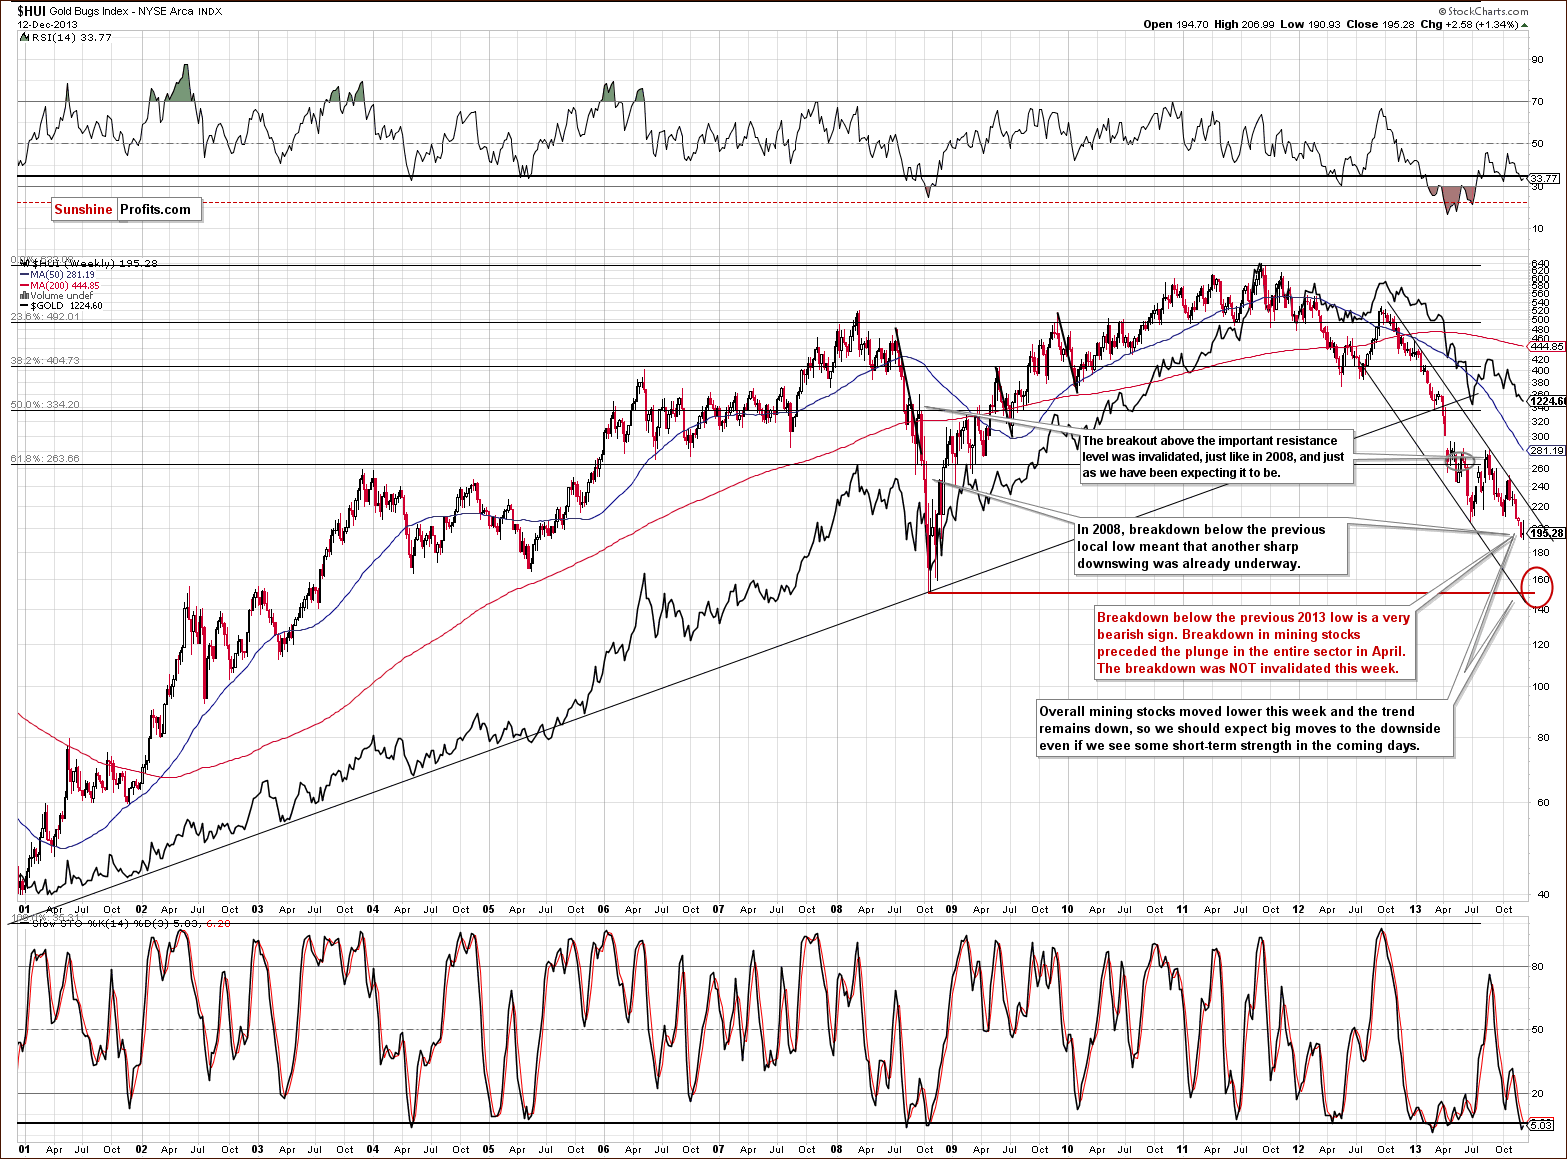Click the $HUI Gold Bugs Index title
The image size is (1567, 1159).
(119, 12)
